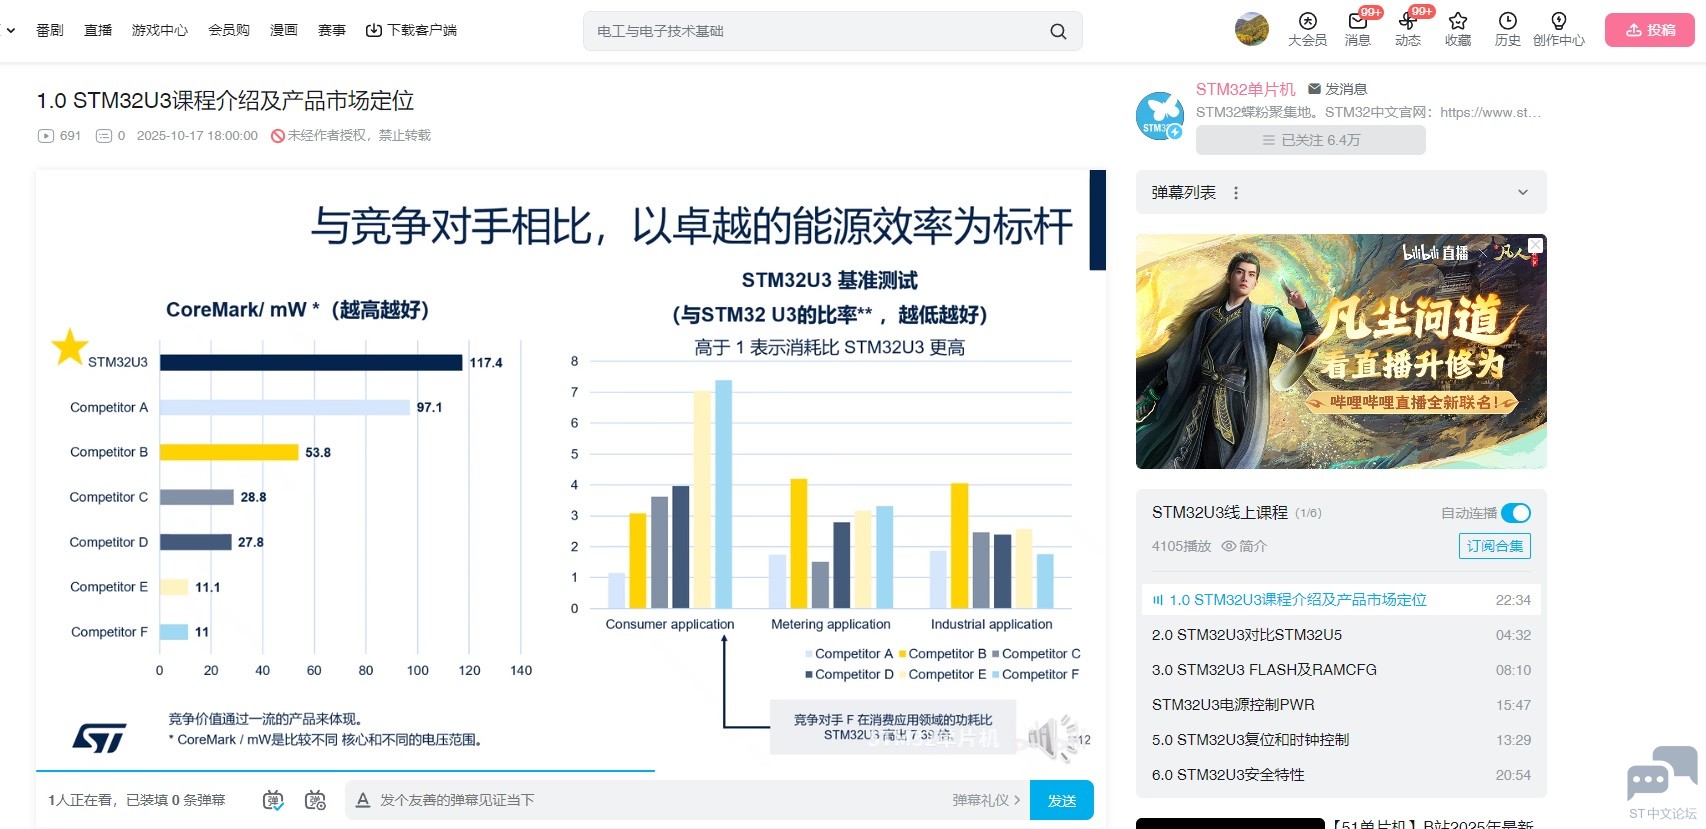The image size is (1706, 829).
Task: Open the 弹幕列表 three-dot options menu
Action: (x=1236, y=193)
